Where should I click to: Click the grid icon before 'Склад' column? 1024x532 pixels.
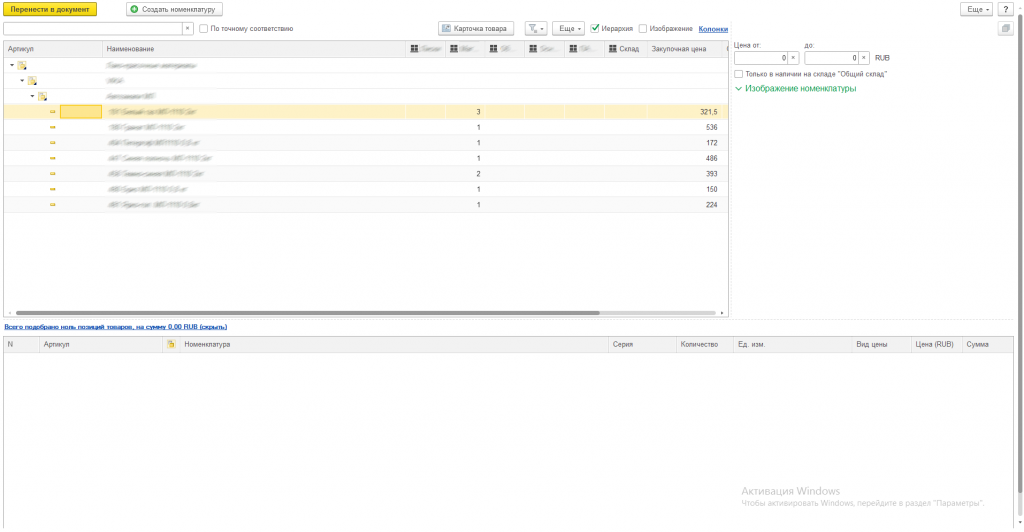click(x=611, y=48)
